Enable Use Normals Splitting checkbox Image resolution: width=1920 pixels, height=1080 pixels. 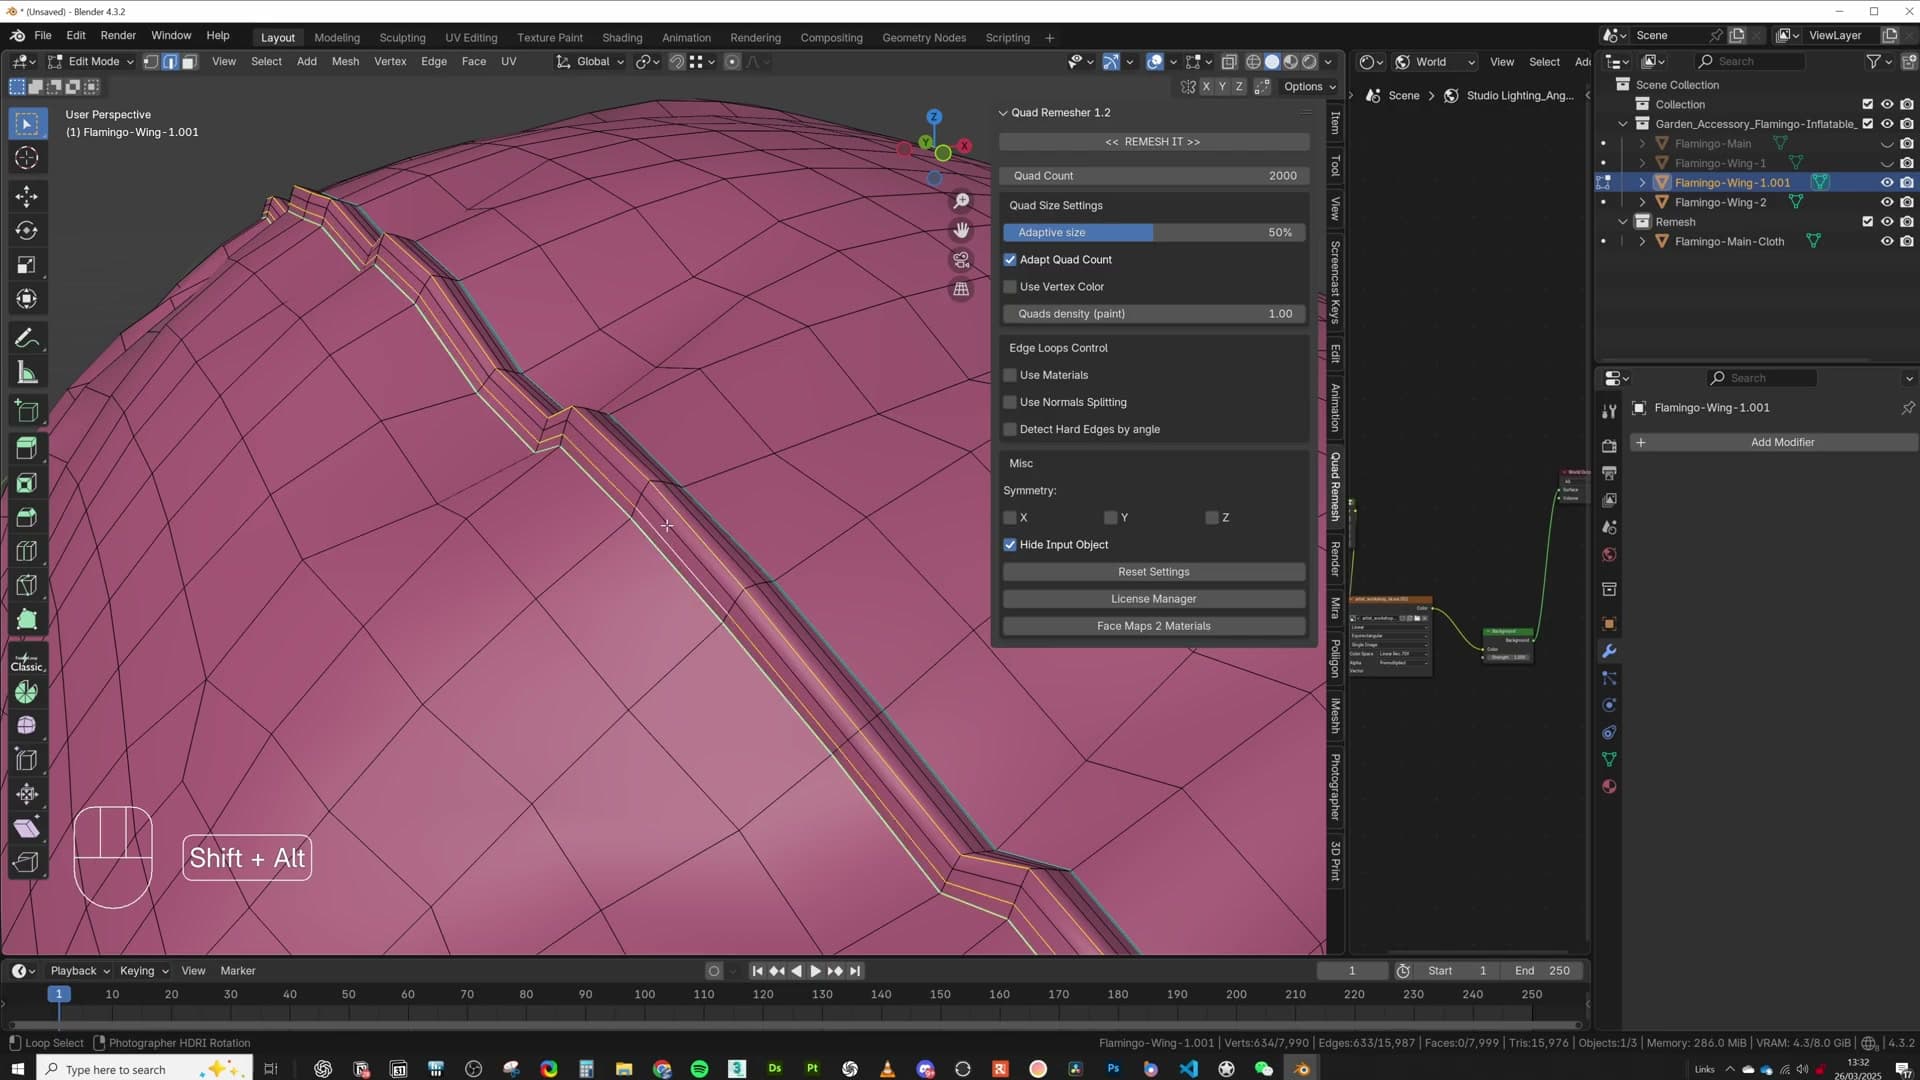coord(1010,402)
